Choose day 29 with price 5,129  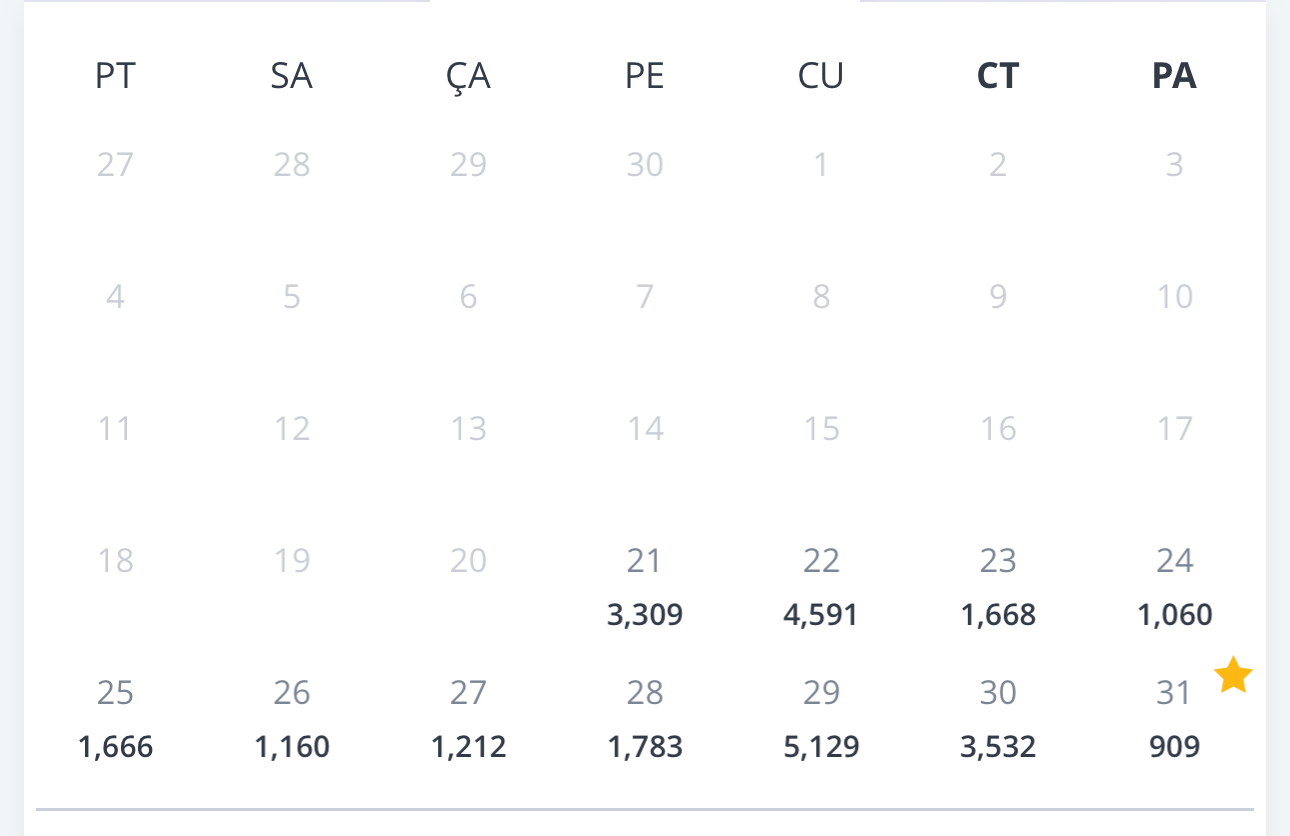tap(821, 719)
